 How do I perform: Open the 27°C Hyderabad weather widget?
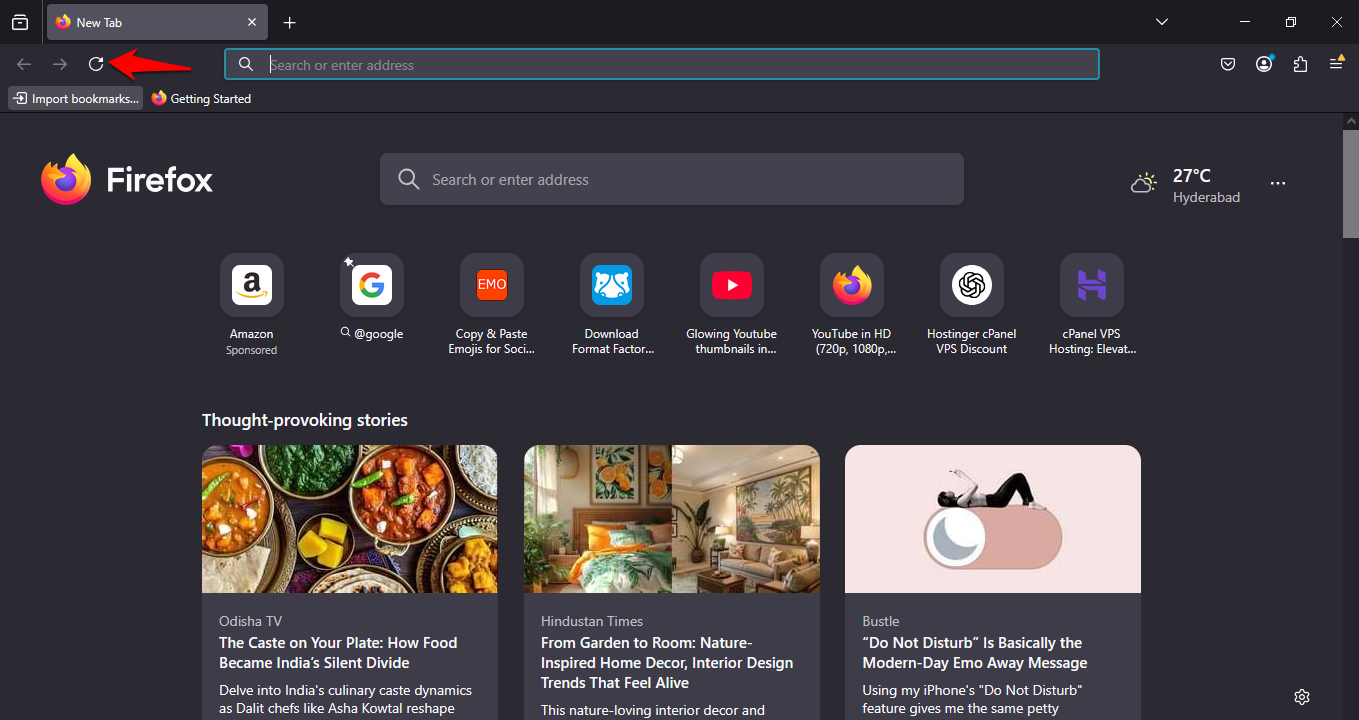pos(1185,185)
